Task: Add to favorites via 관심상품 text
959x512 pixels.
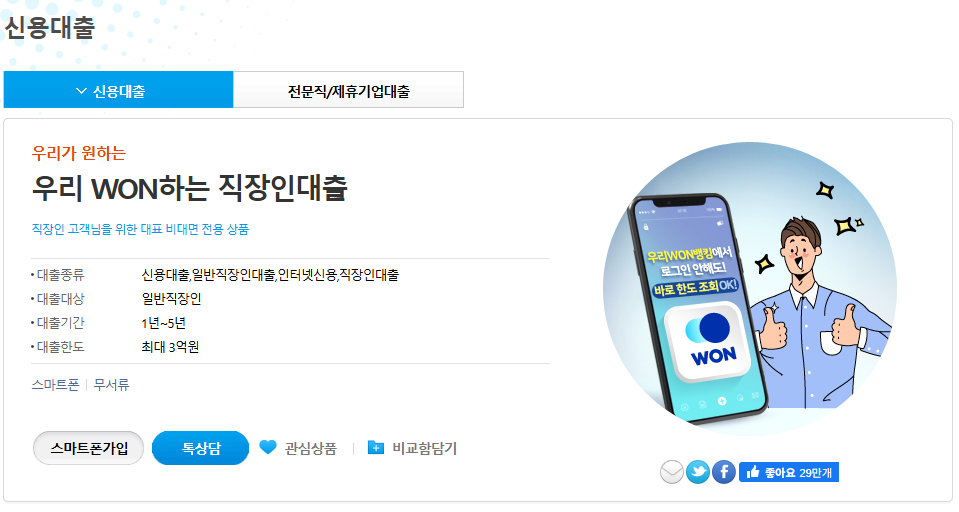Action: click(x=311, y=448)
